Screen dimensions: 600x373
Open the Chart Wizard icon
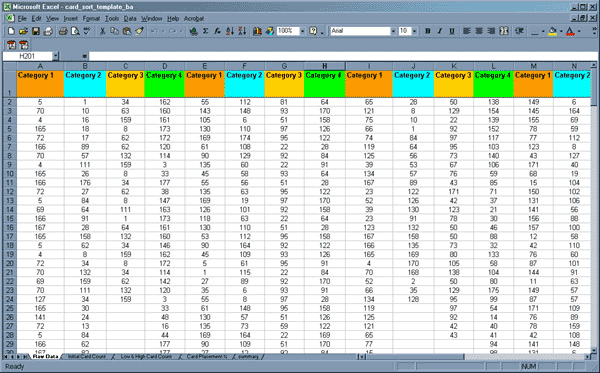257,31
